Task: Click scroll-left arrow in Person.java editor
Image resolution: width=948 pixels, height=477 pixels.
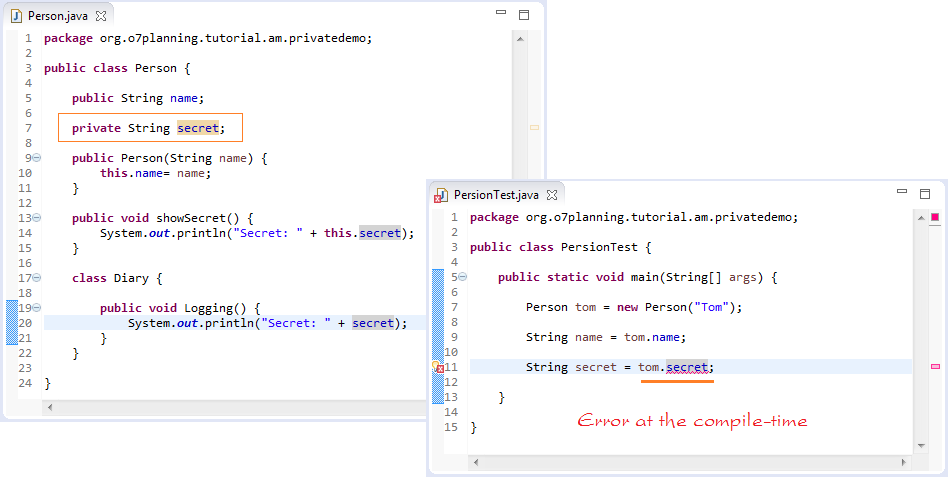Action: [50, 407]
